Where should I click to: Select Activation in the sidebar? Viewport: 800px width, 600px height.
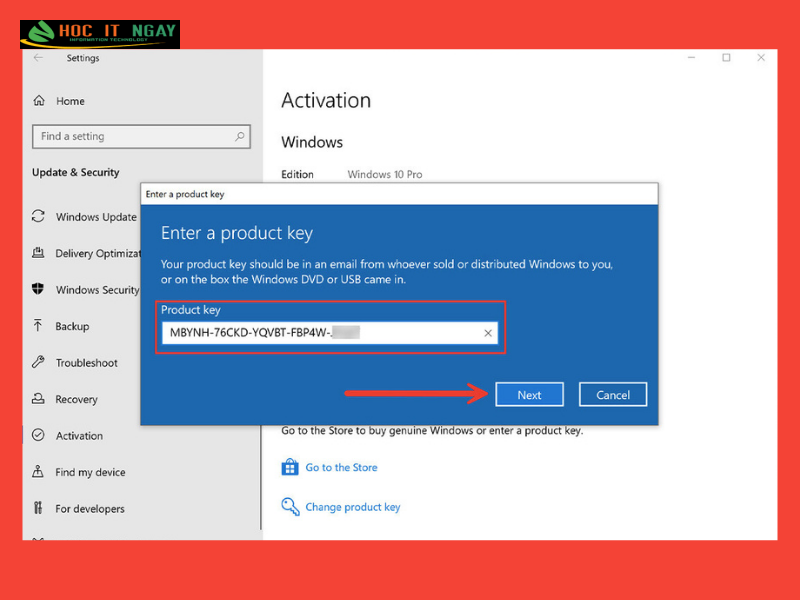(80, 436)
